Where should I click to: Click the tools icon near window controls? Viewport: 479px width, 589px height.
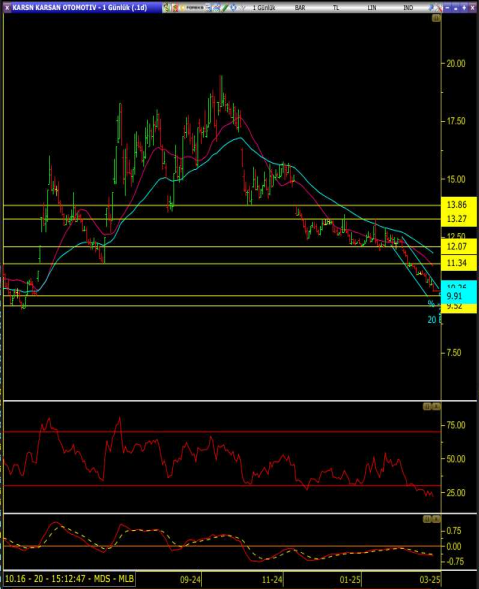coord(438,8)
